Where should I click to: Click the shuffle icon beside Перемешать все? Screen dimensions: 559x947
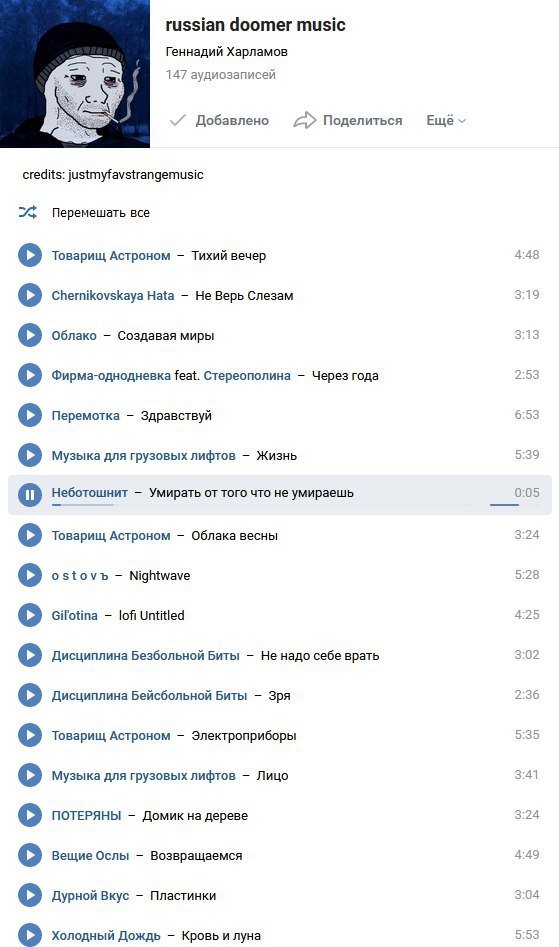(28, 212)
